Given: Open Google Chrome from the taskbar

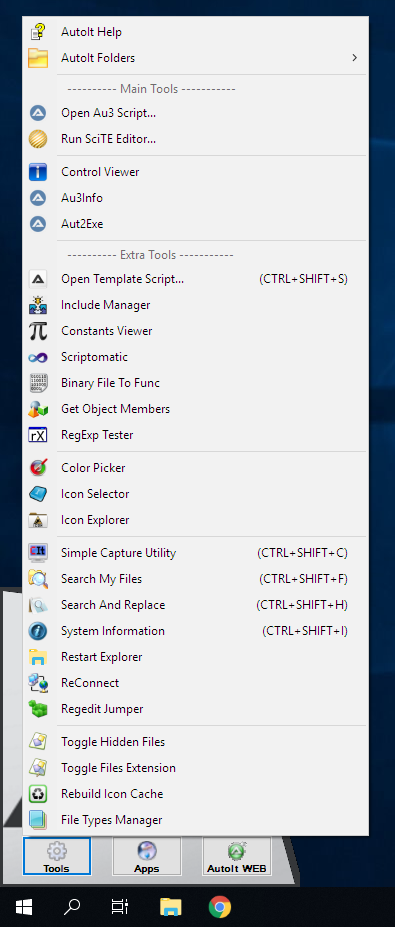Looking at the screenshot, I should tap(220, 906).
